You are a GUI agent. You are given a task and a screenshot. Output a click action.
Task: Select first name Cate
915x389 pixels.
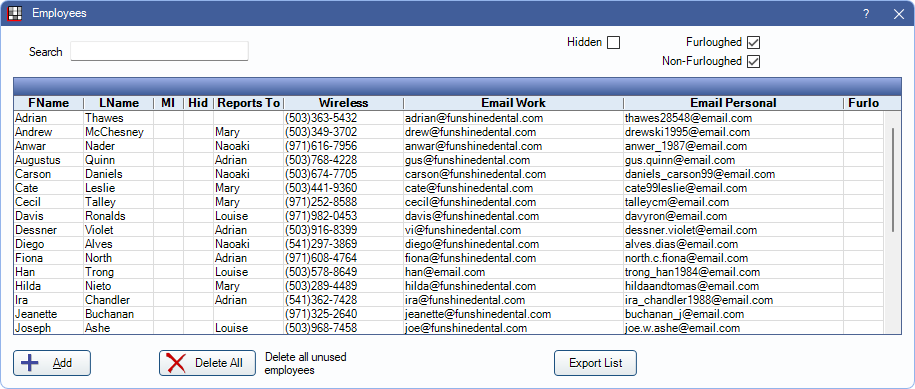[27, 188]
